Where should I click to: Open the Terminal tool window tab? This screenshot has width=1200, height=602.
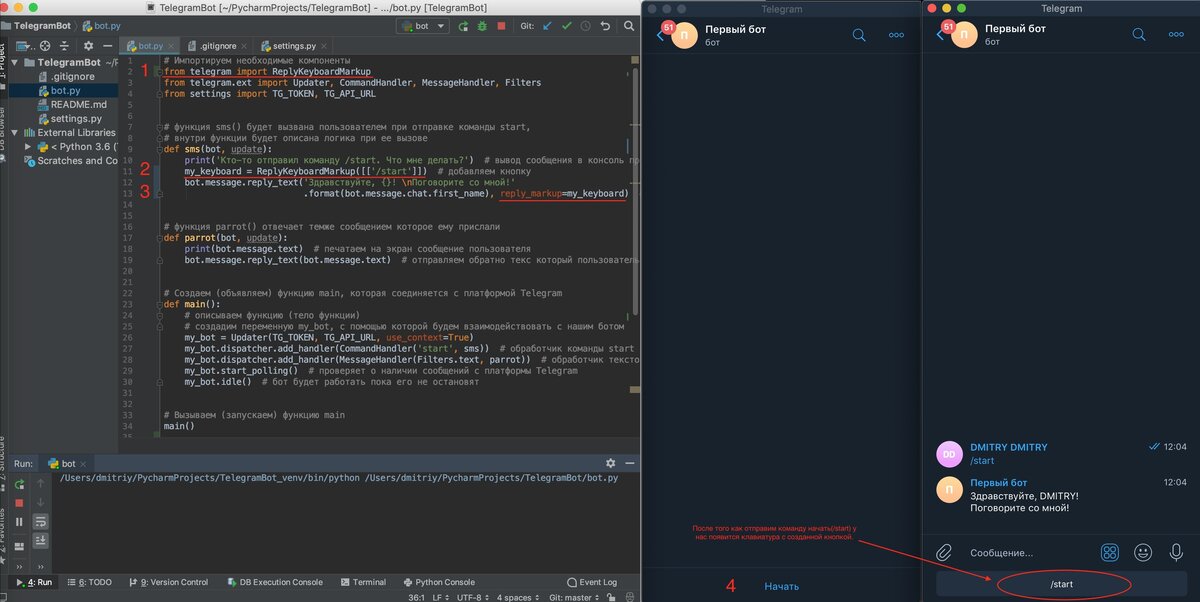point(364,582)
